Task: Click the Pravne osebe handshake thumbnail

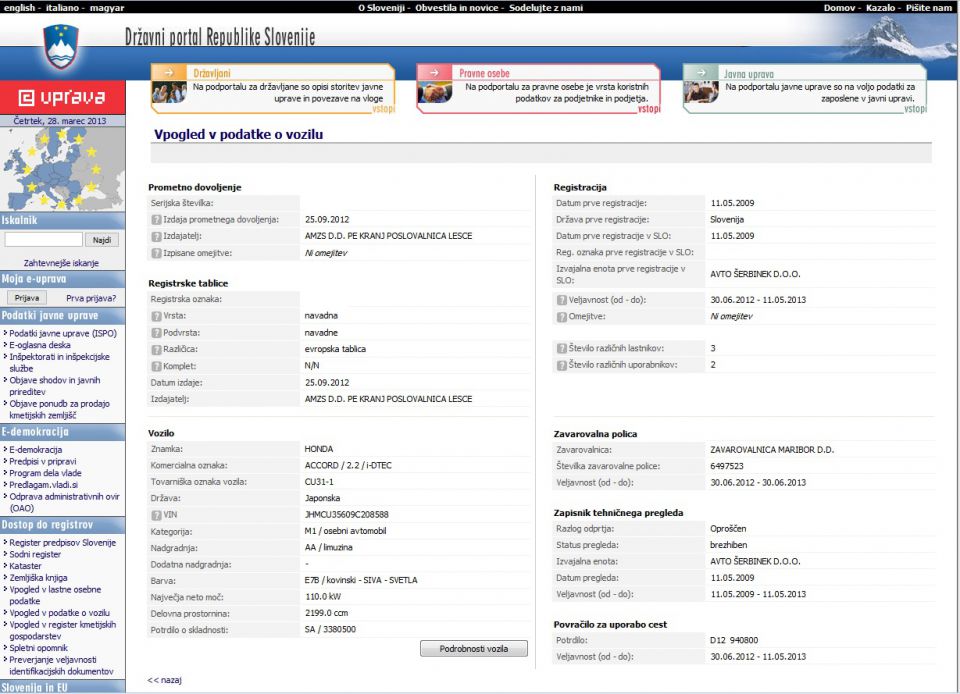Action: coord(435,92)
